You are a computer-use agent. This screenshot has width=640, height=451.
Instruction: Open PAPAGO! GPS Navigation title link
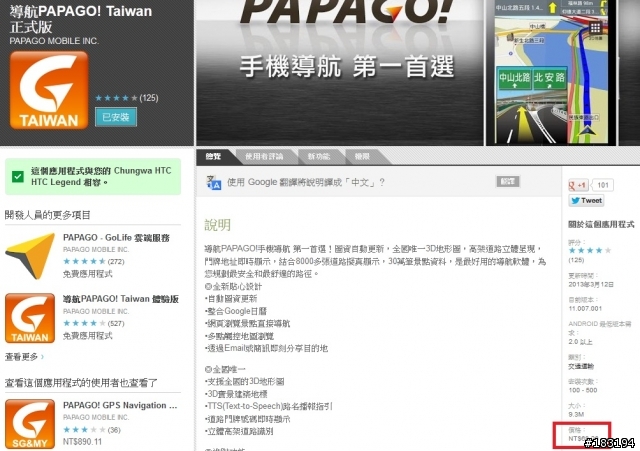point(120,405)
